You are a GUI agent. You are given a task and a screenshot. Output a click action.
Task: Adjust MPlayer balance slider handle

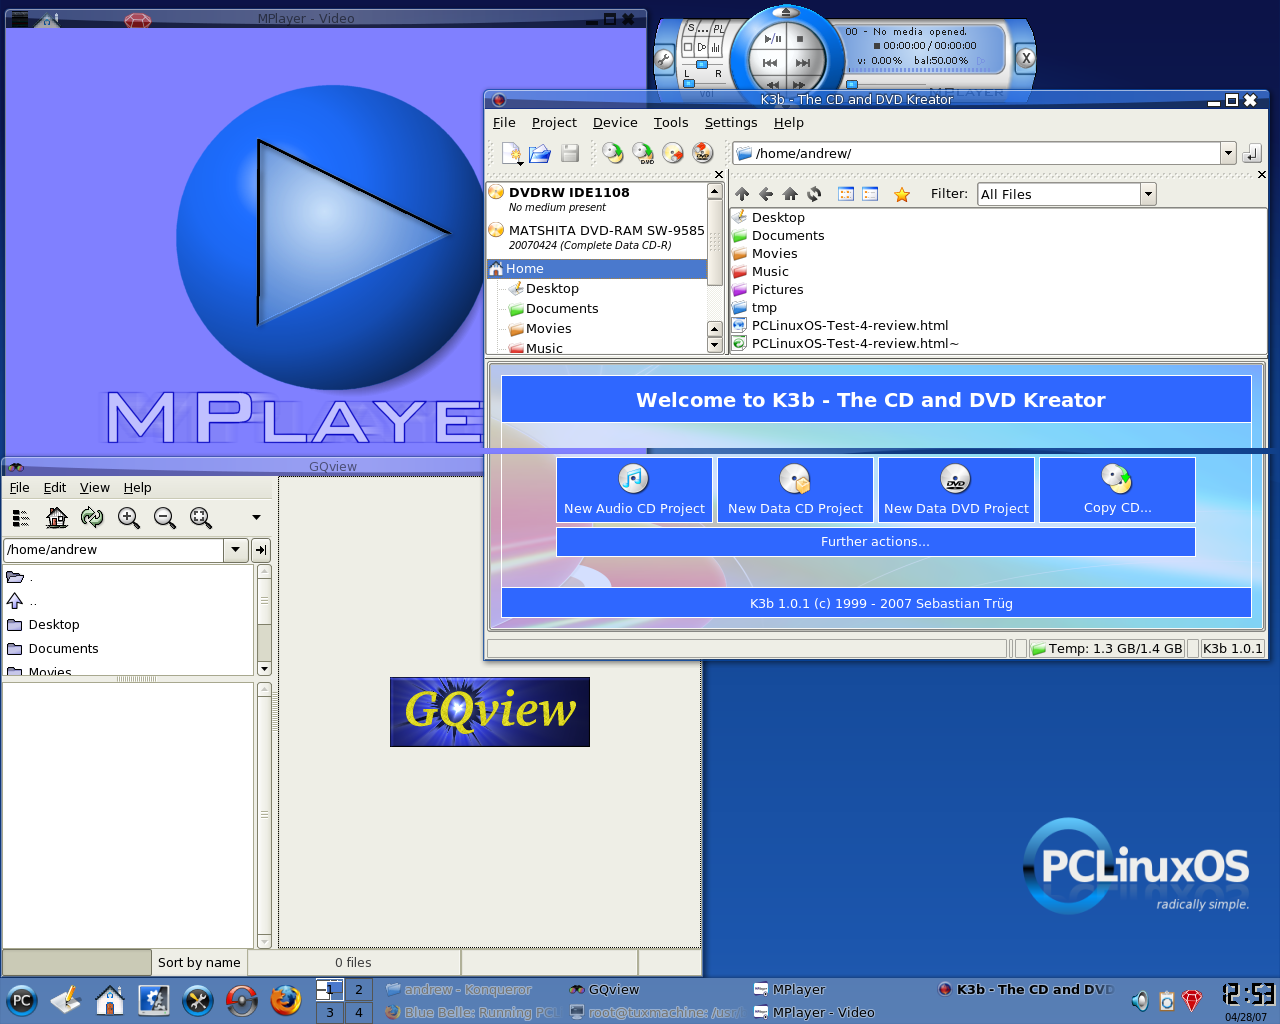(701, 64)
